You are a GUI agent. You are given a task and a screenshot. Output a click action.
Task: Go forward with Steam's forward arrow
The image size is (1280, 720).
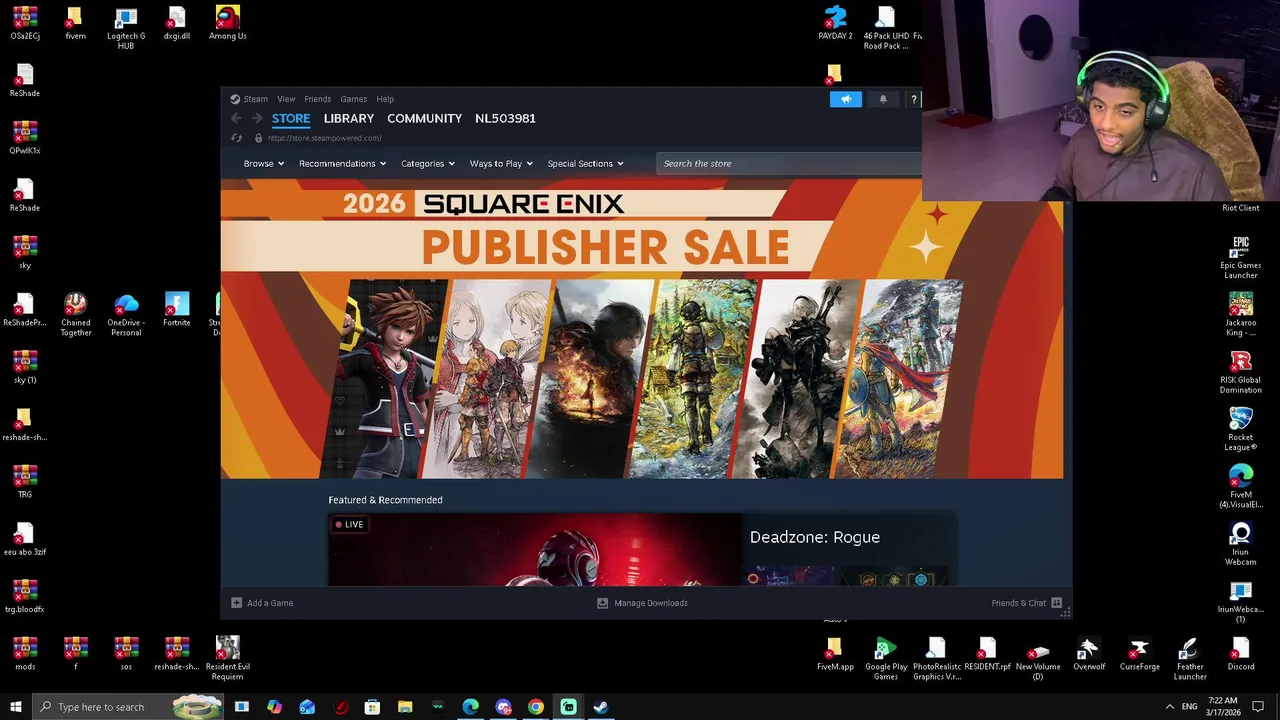tap(257, 118)
